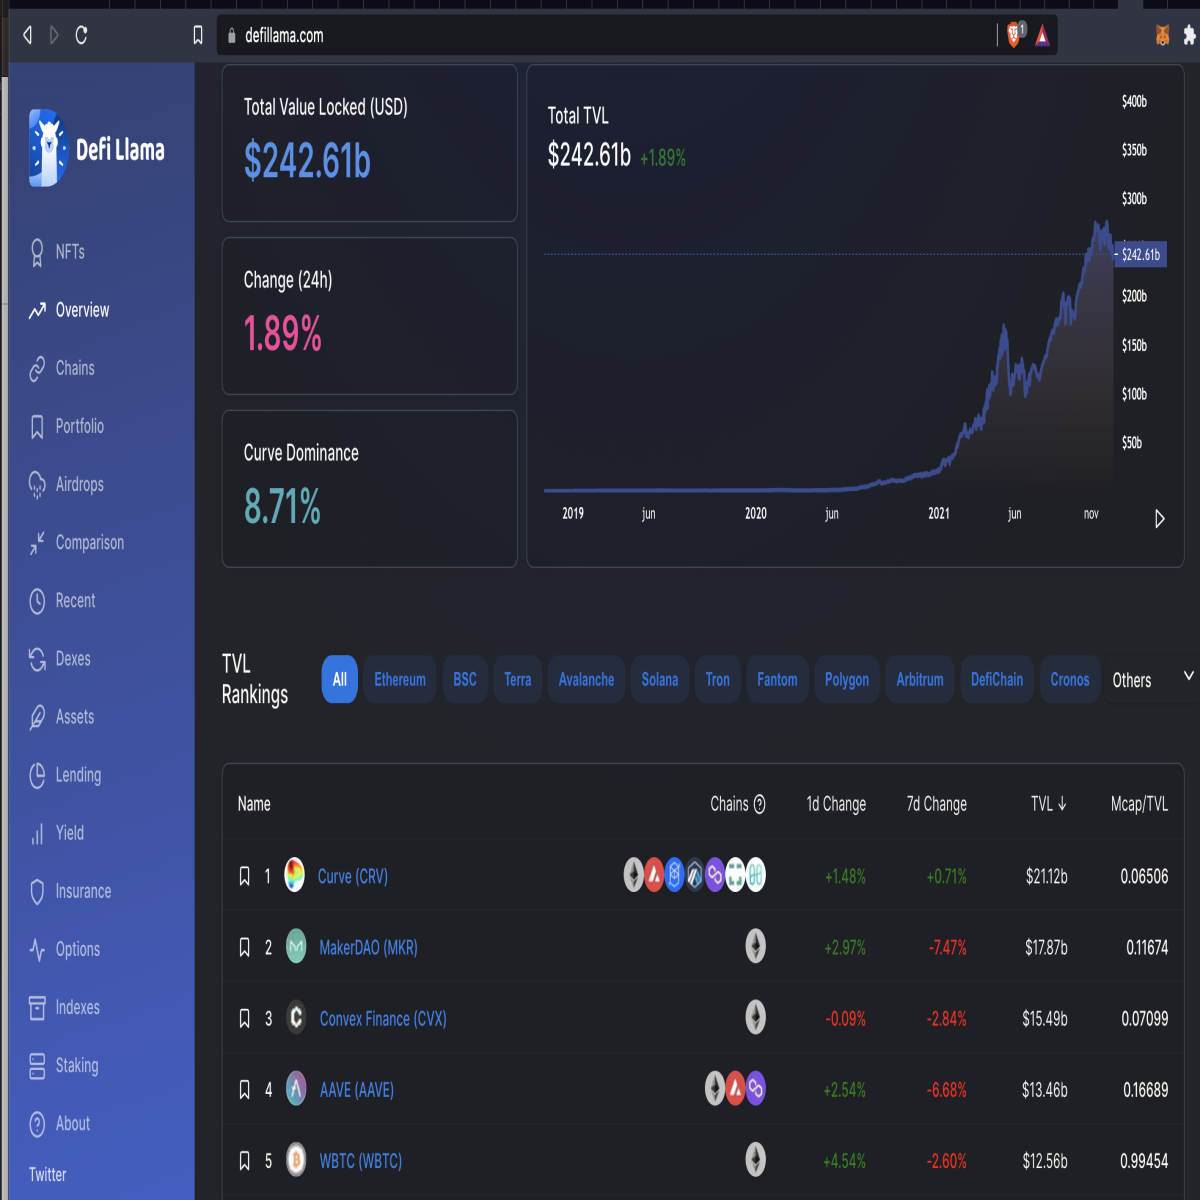Image resolution: width=1200 pixels, height=1200 pixels.
Task: Go to Overview in the sidebar
Action: point(69,310)
